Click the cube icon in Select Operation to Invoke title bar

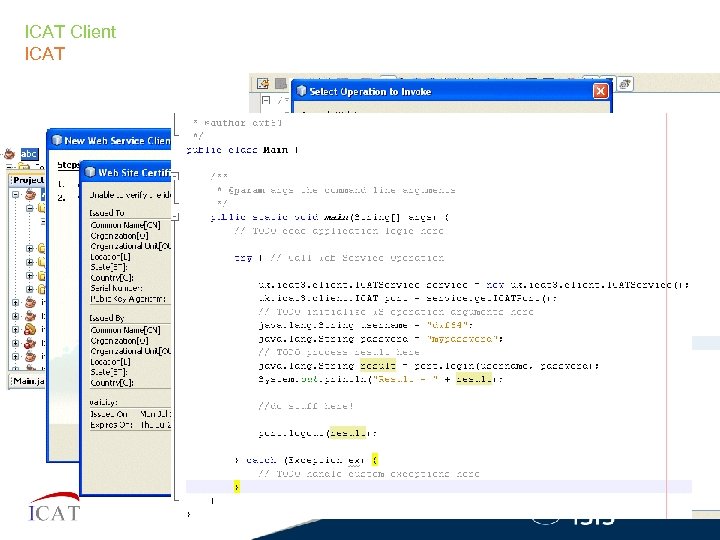pyautogui.click(x=301, y=91)
